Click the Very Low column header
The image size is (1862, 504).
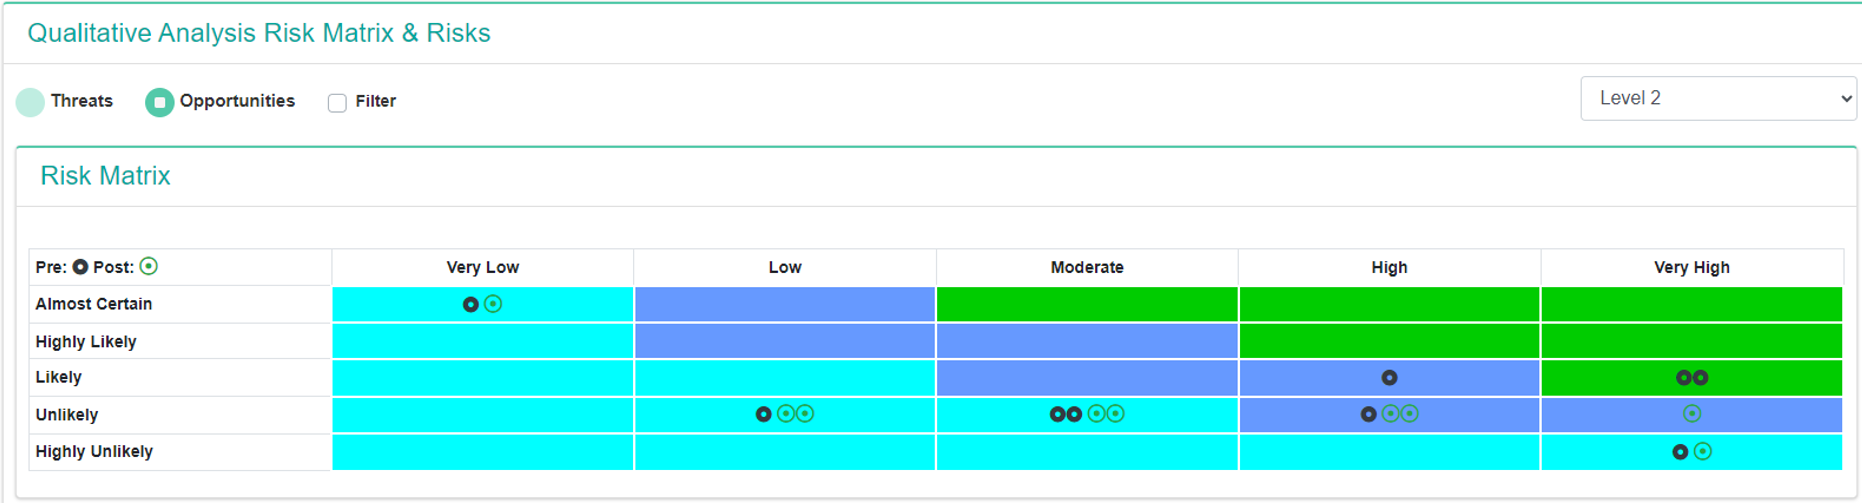tap(482, 268)
